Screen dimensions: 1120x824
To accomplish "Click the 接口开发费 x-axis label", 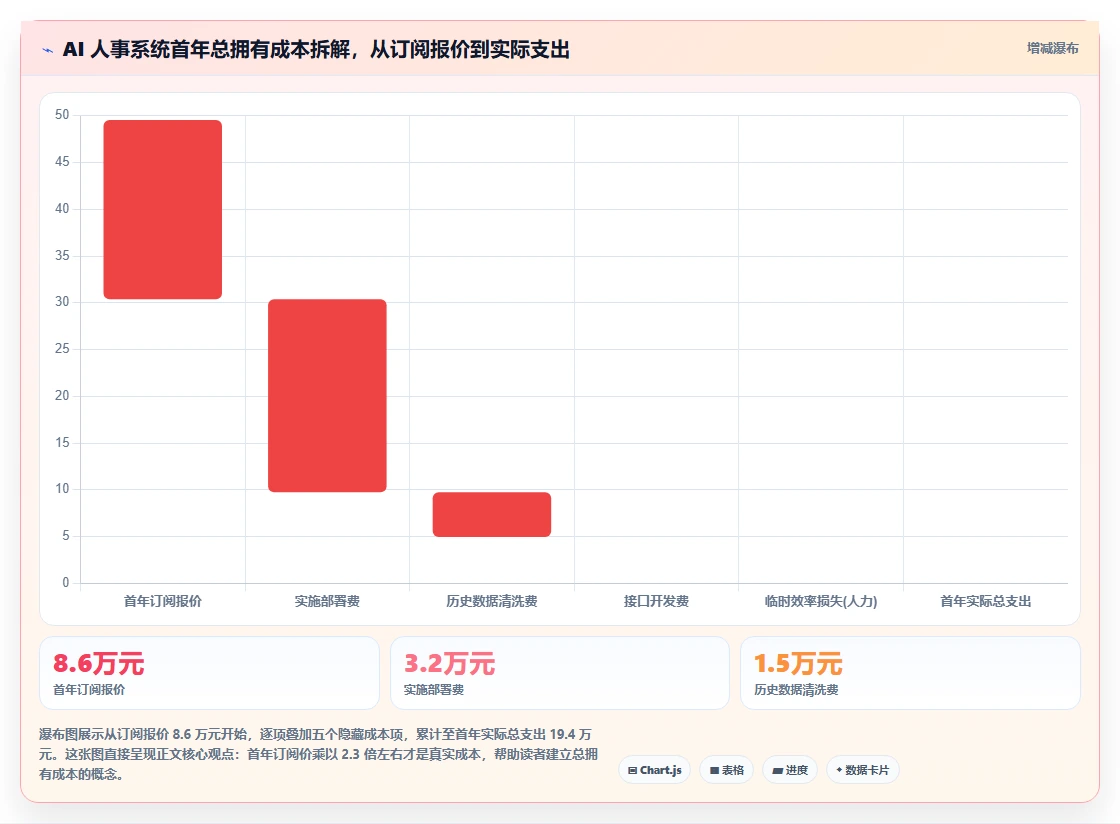I will (656, 601).
